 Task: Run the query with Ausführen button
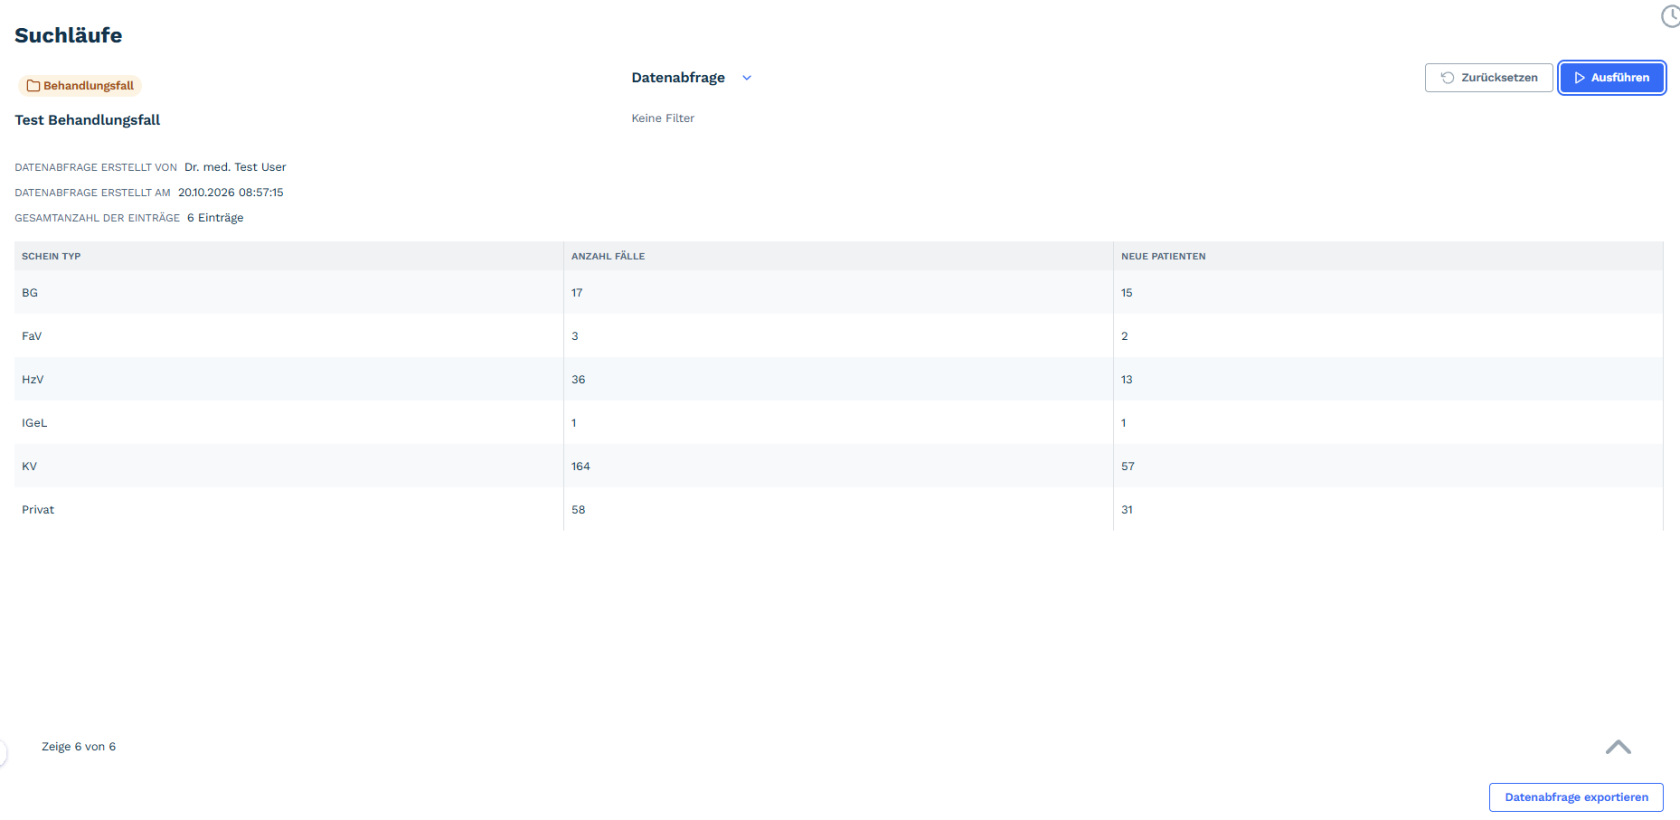[x=1611, y=78]
